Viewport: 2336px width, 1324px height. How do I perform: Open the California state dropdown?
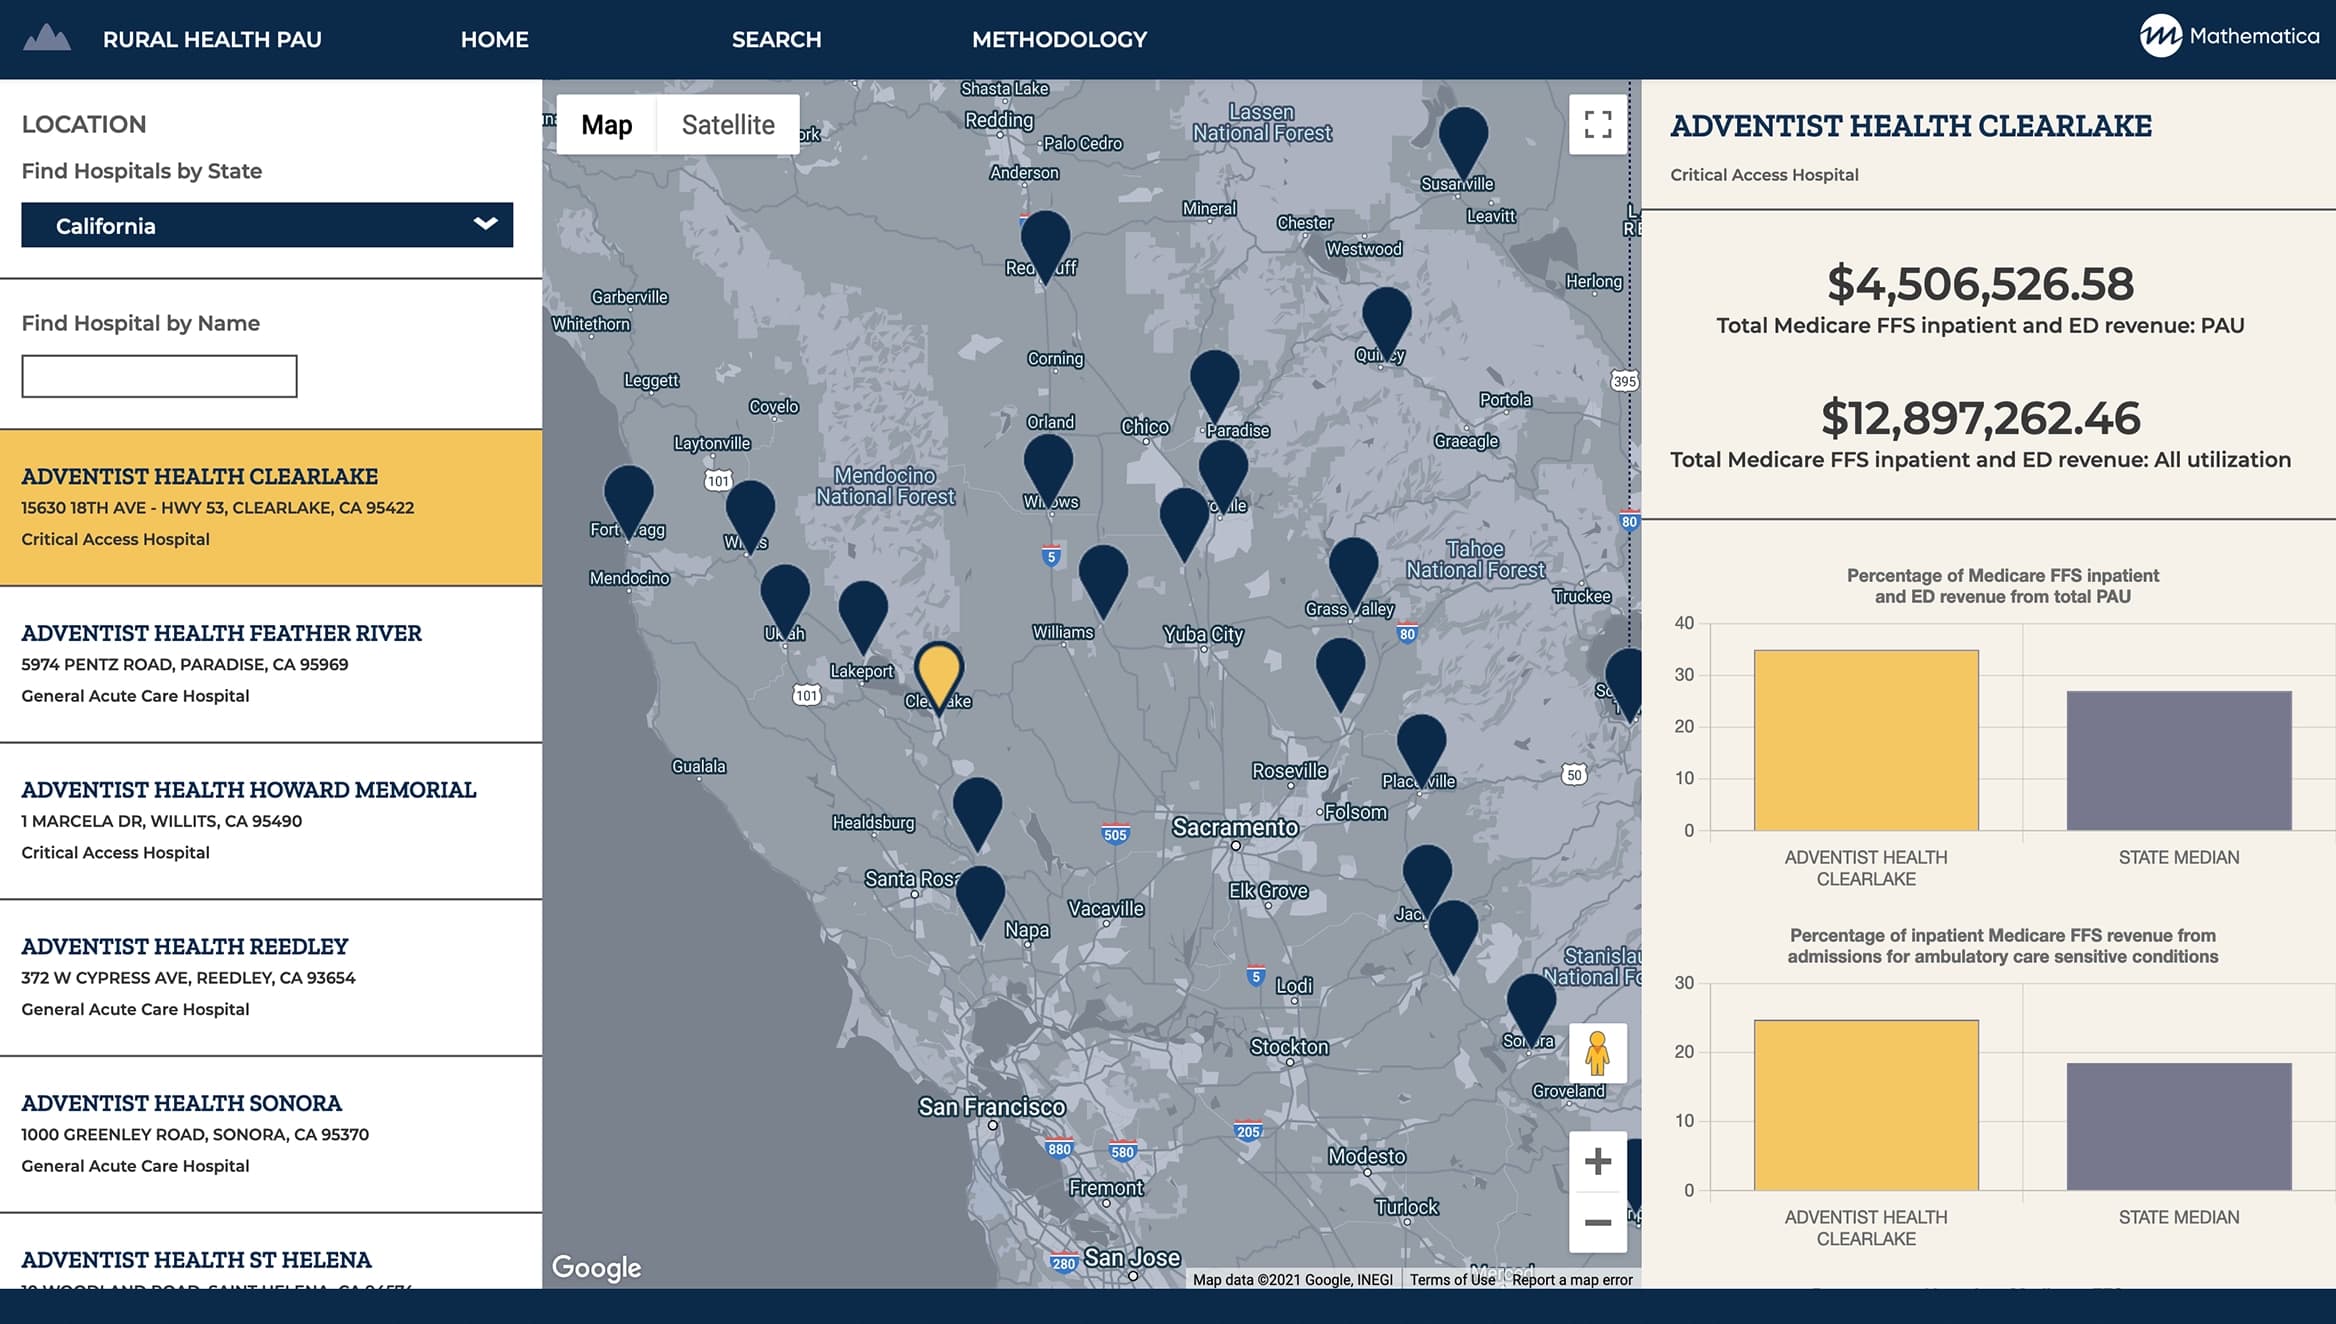pyautogui.click(x=267, y=225)
